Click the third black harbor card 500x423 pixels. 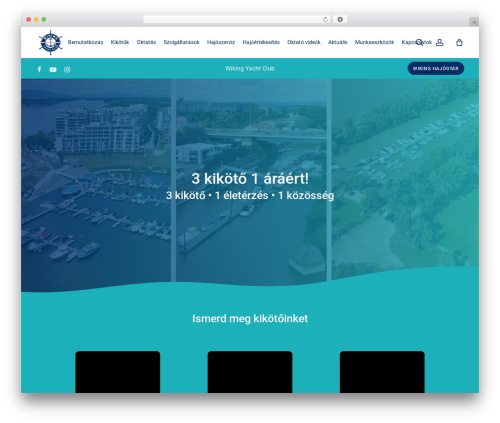click(382, 372)
